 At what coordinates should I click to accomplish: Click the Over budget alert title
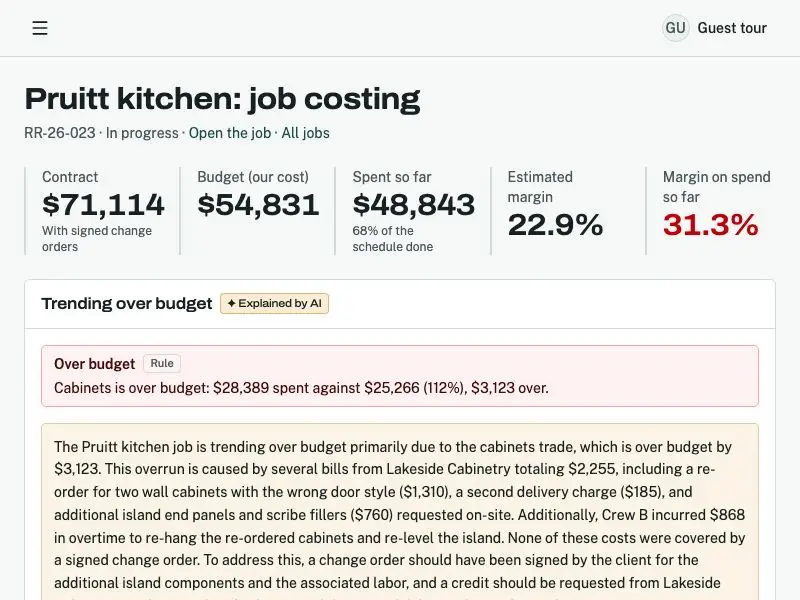(94, 364)
